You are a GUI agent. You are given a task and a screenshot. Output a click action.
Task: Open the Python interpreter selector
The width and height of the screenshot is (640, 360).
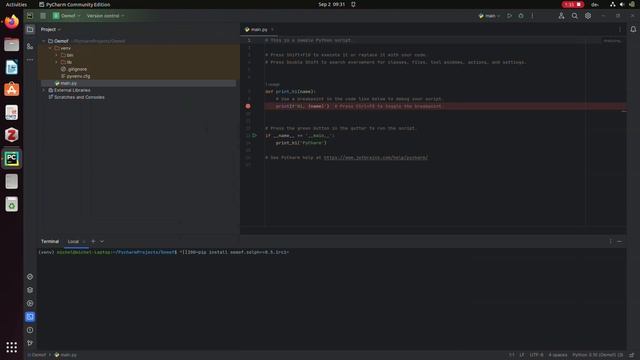pos(598,355)
